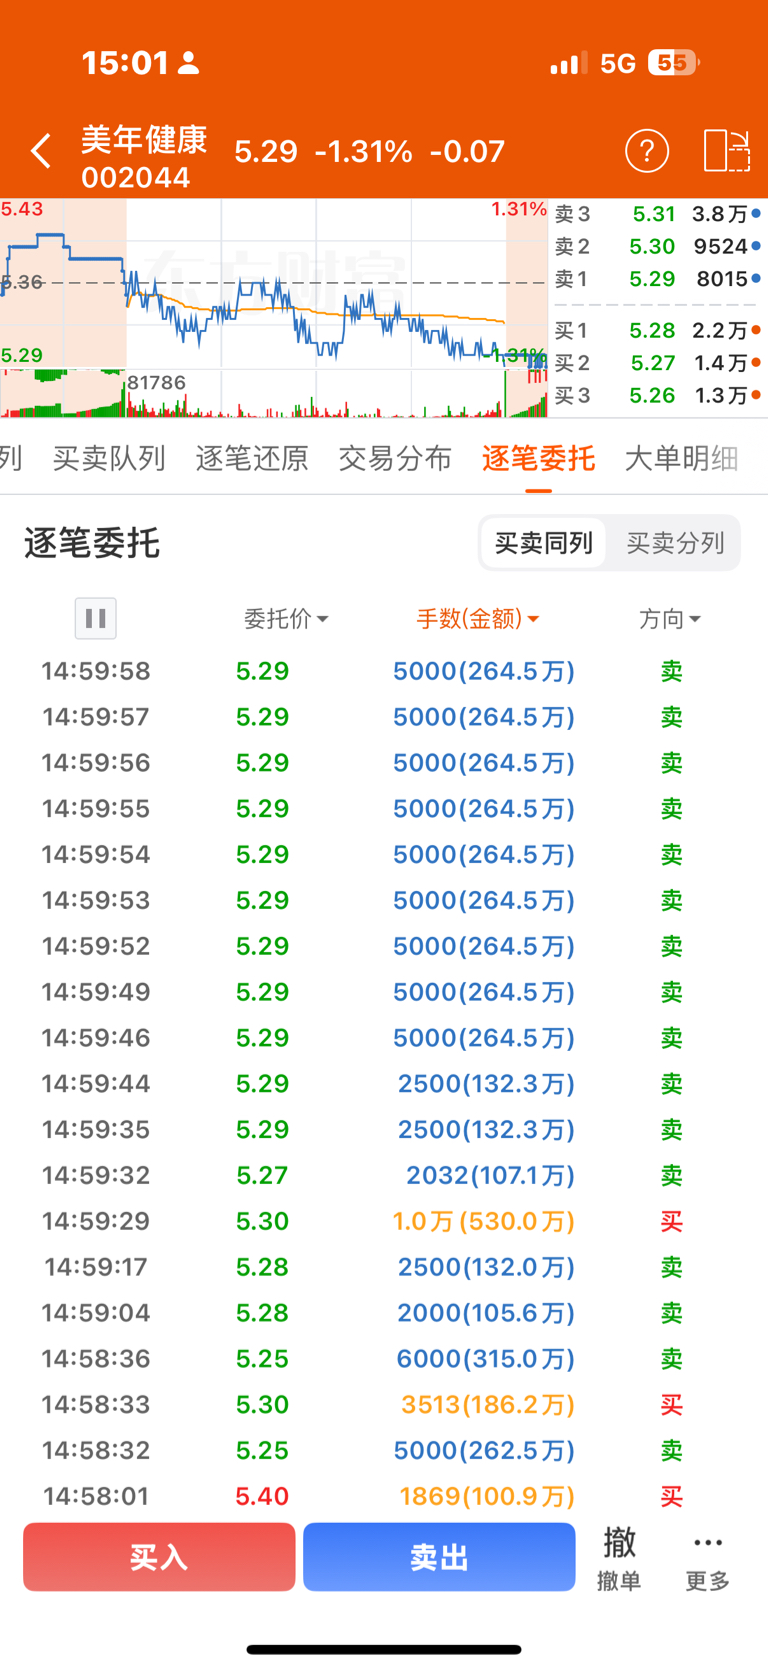
Task: Select 逐笔委托 tab
Action: 538,458
